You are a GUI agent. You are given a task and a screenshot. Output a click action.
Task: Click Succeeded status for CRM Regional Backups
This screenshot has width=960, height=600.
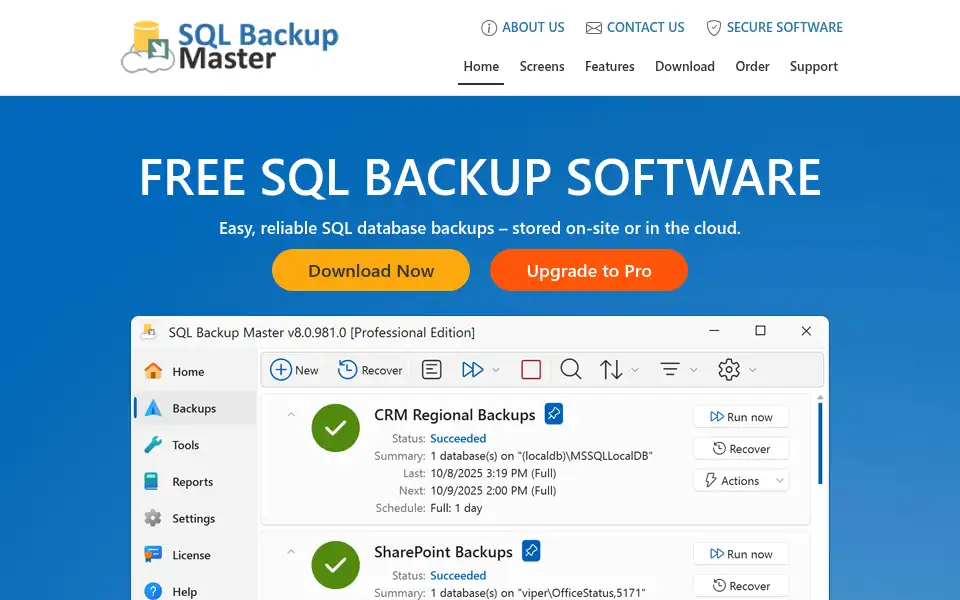(x=458, y=438)
